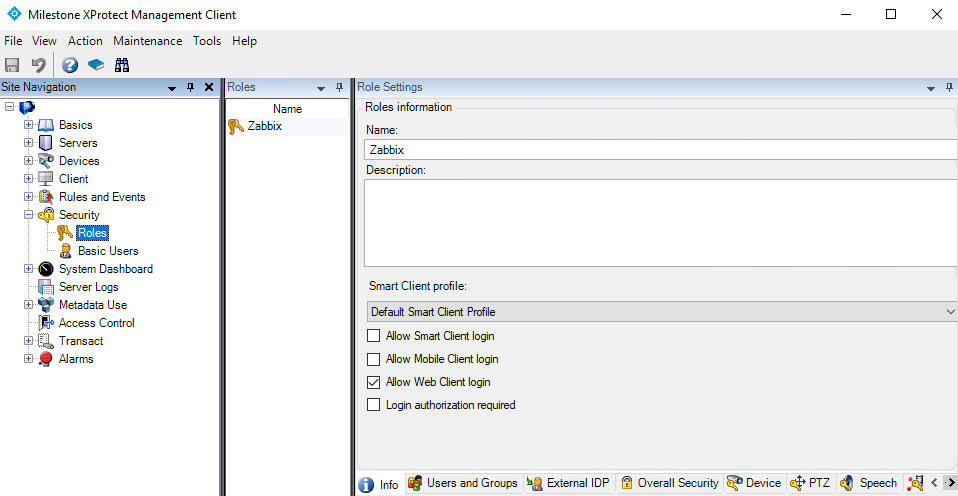
Task: Open the Tools menu
Action: click(207, 41)
